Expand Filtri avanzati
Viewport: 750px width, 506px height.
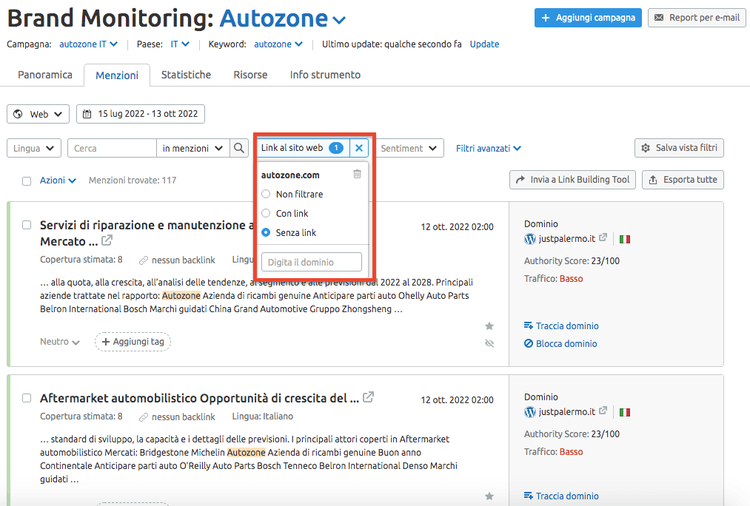point(488,148)
